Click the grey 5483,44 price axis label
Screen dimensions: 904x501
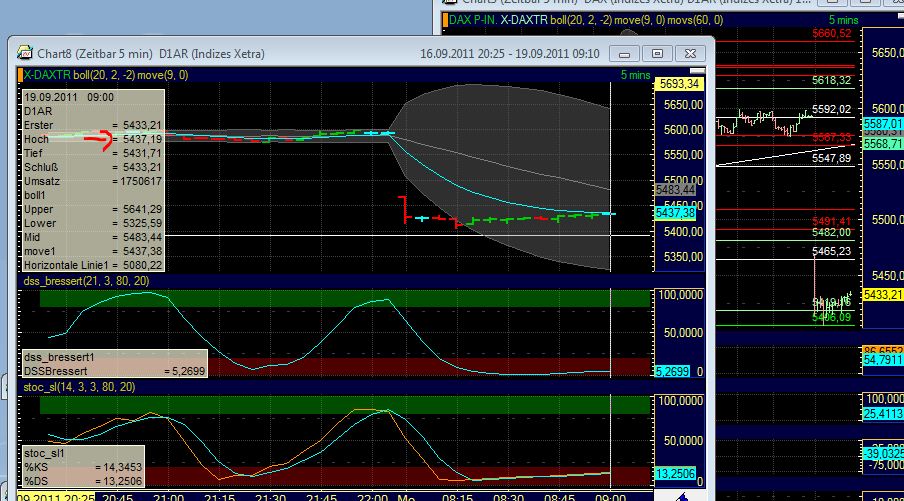[676, 190]
